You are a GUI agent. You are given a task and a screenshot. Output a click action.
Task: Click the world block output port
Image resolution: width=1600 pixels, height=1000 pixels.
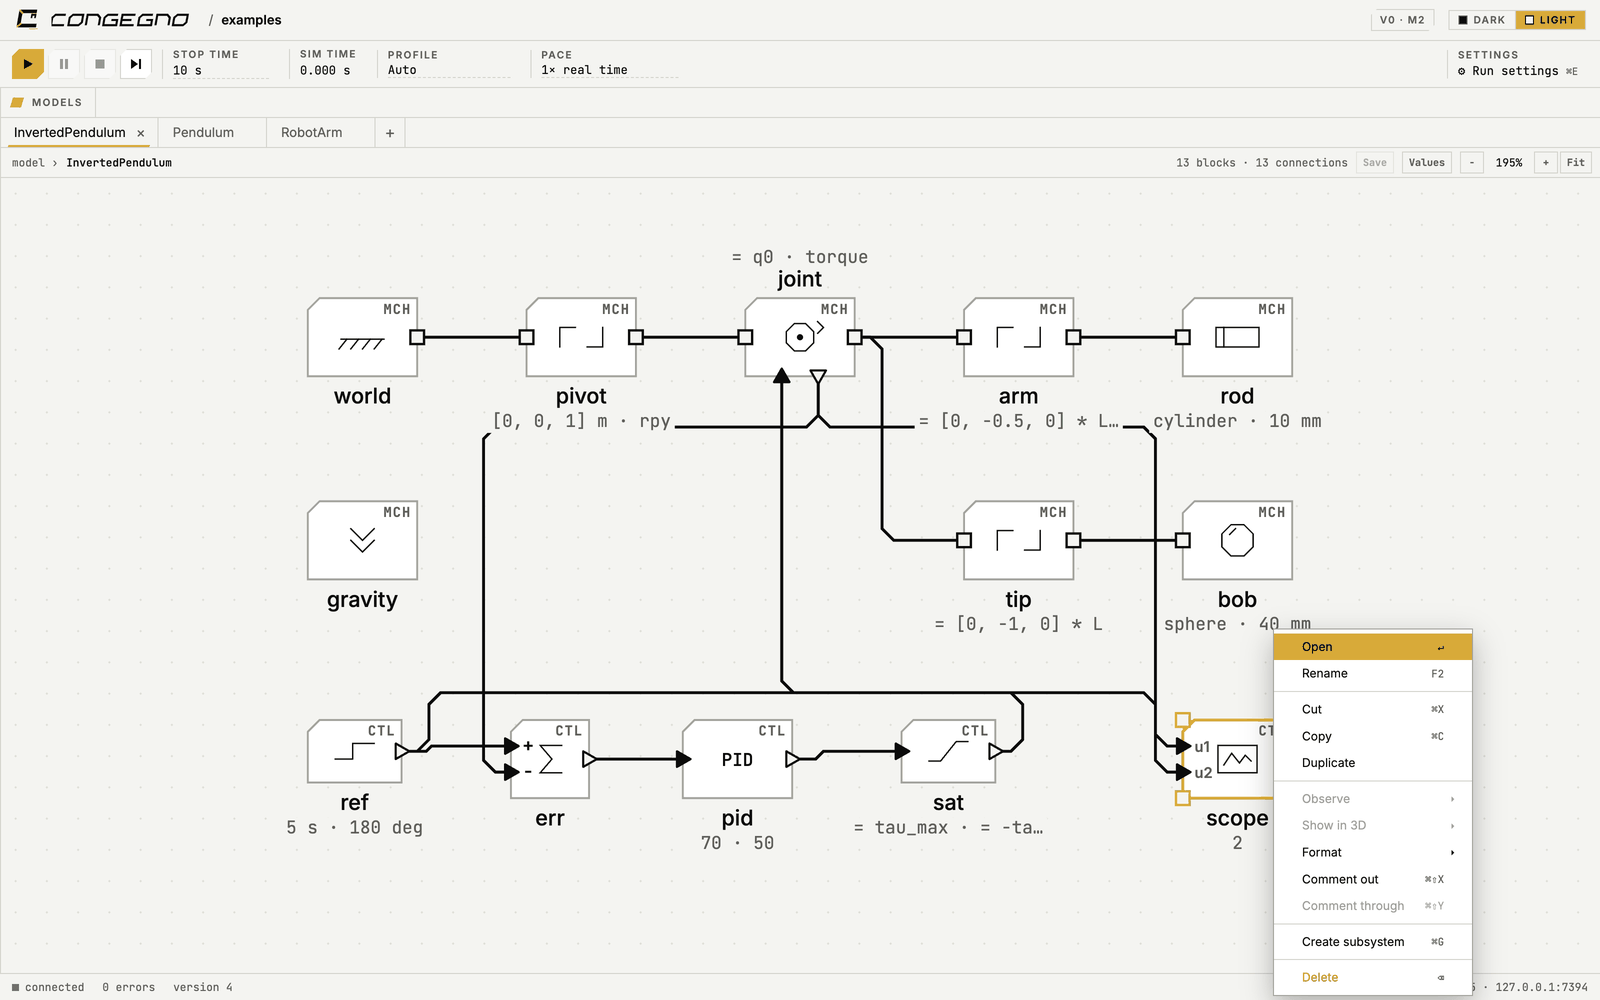click(x=417, y=338)
